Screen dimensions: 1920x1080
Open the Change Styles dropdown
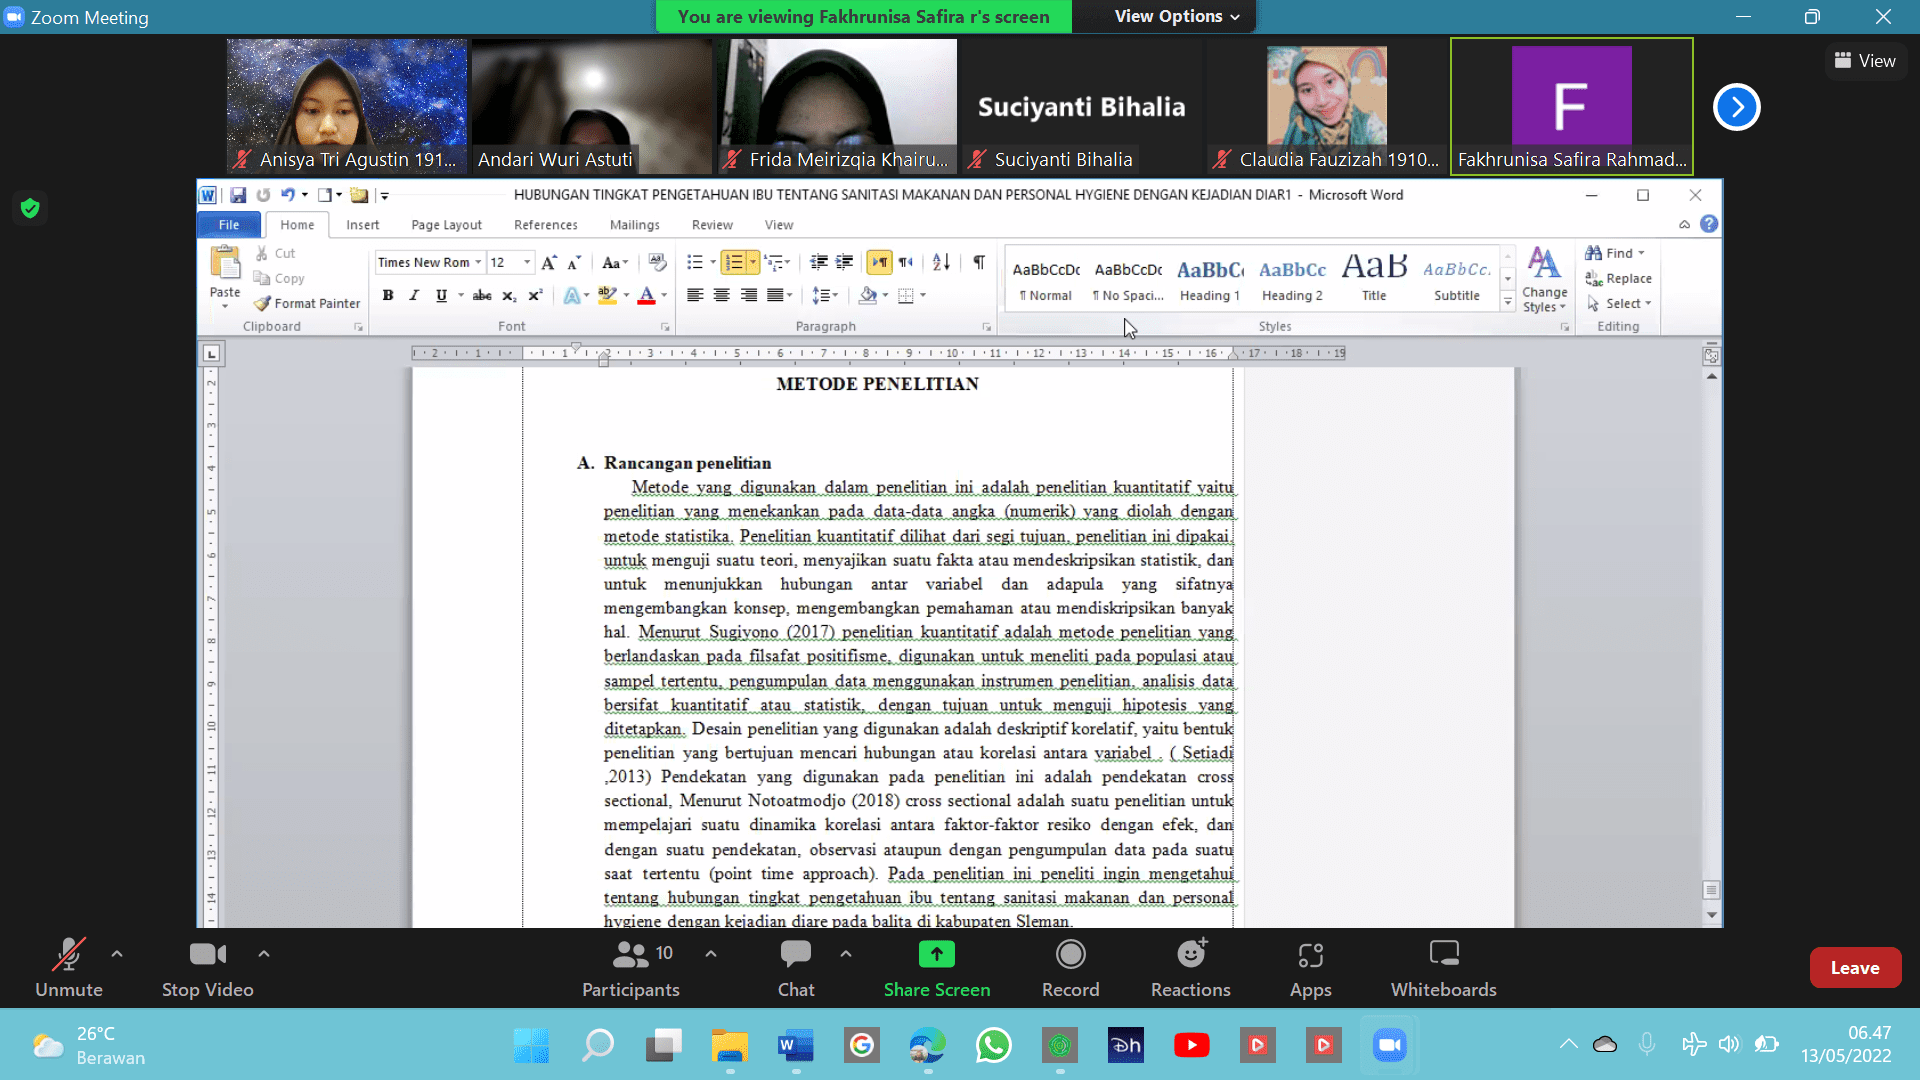1544,280
